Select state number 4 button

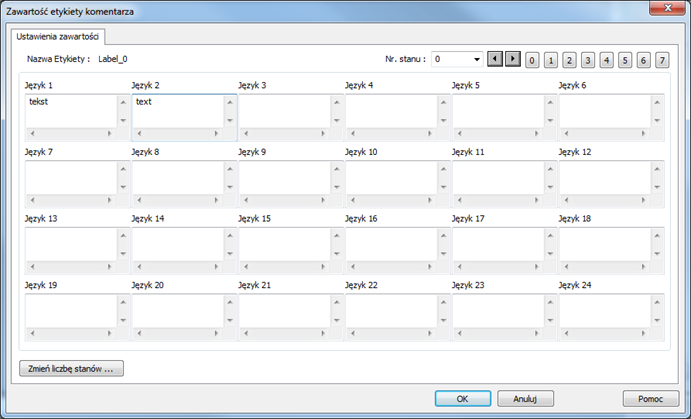click(x=606, y=60)
